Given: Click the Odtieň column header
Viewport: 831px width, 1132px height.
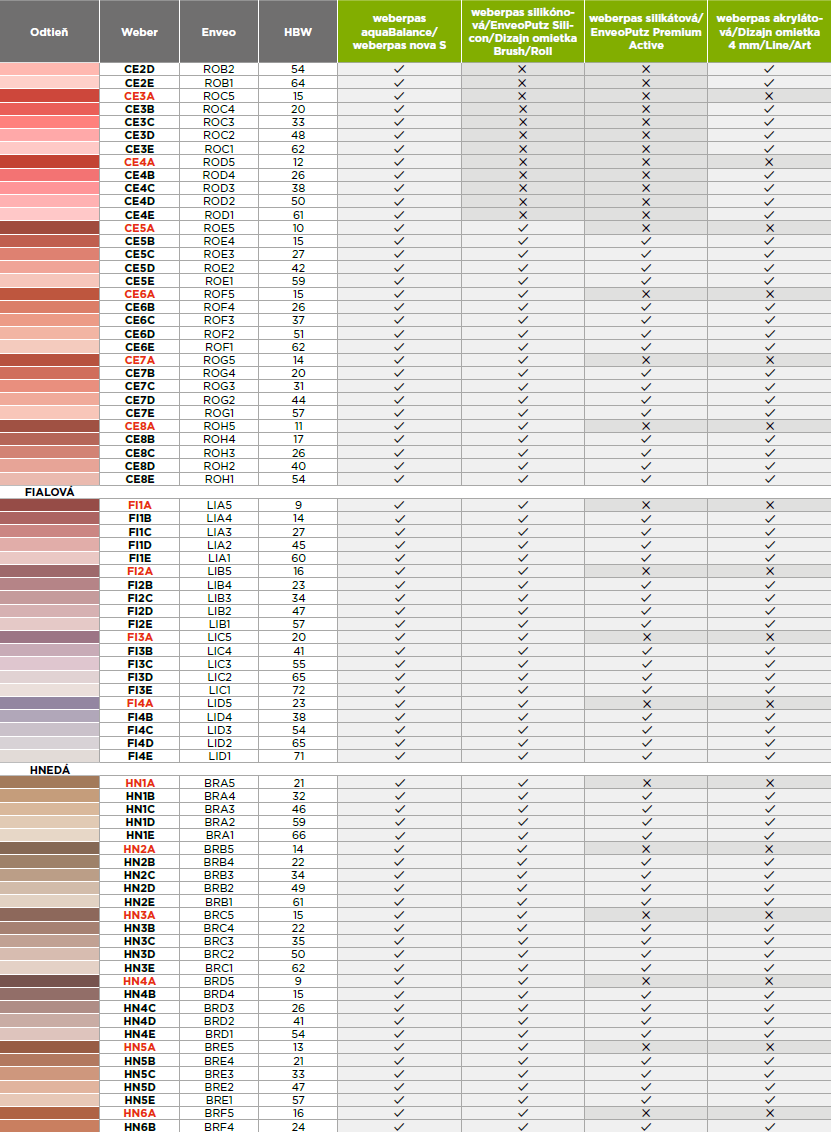Looking at the screenshot, I should click(x=49, y=32).
